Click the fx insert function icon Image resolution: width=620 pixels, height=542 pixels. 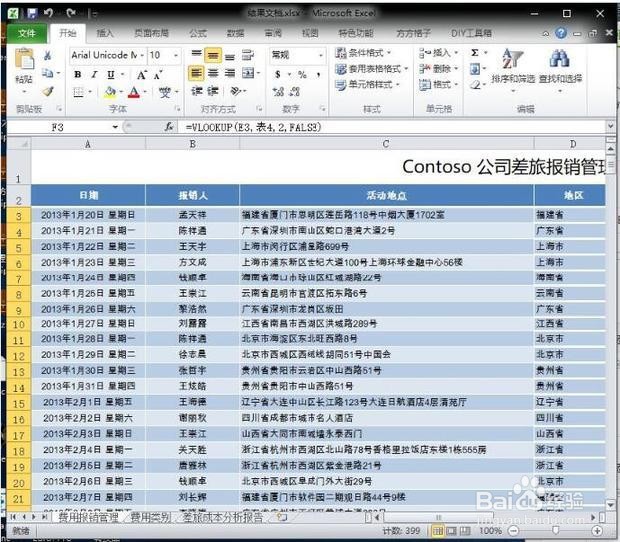(x=169, y=127)
